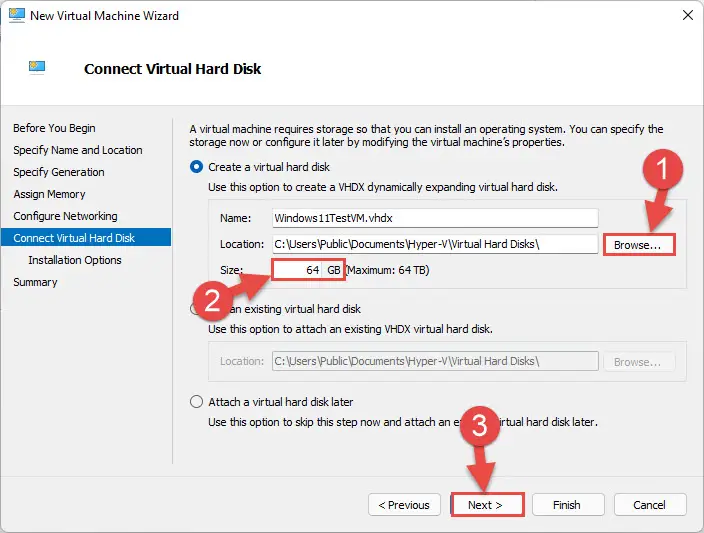704x533 pixels.
Task: Open Before You Begin wizard step
Action: 54,128
